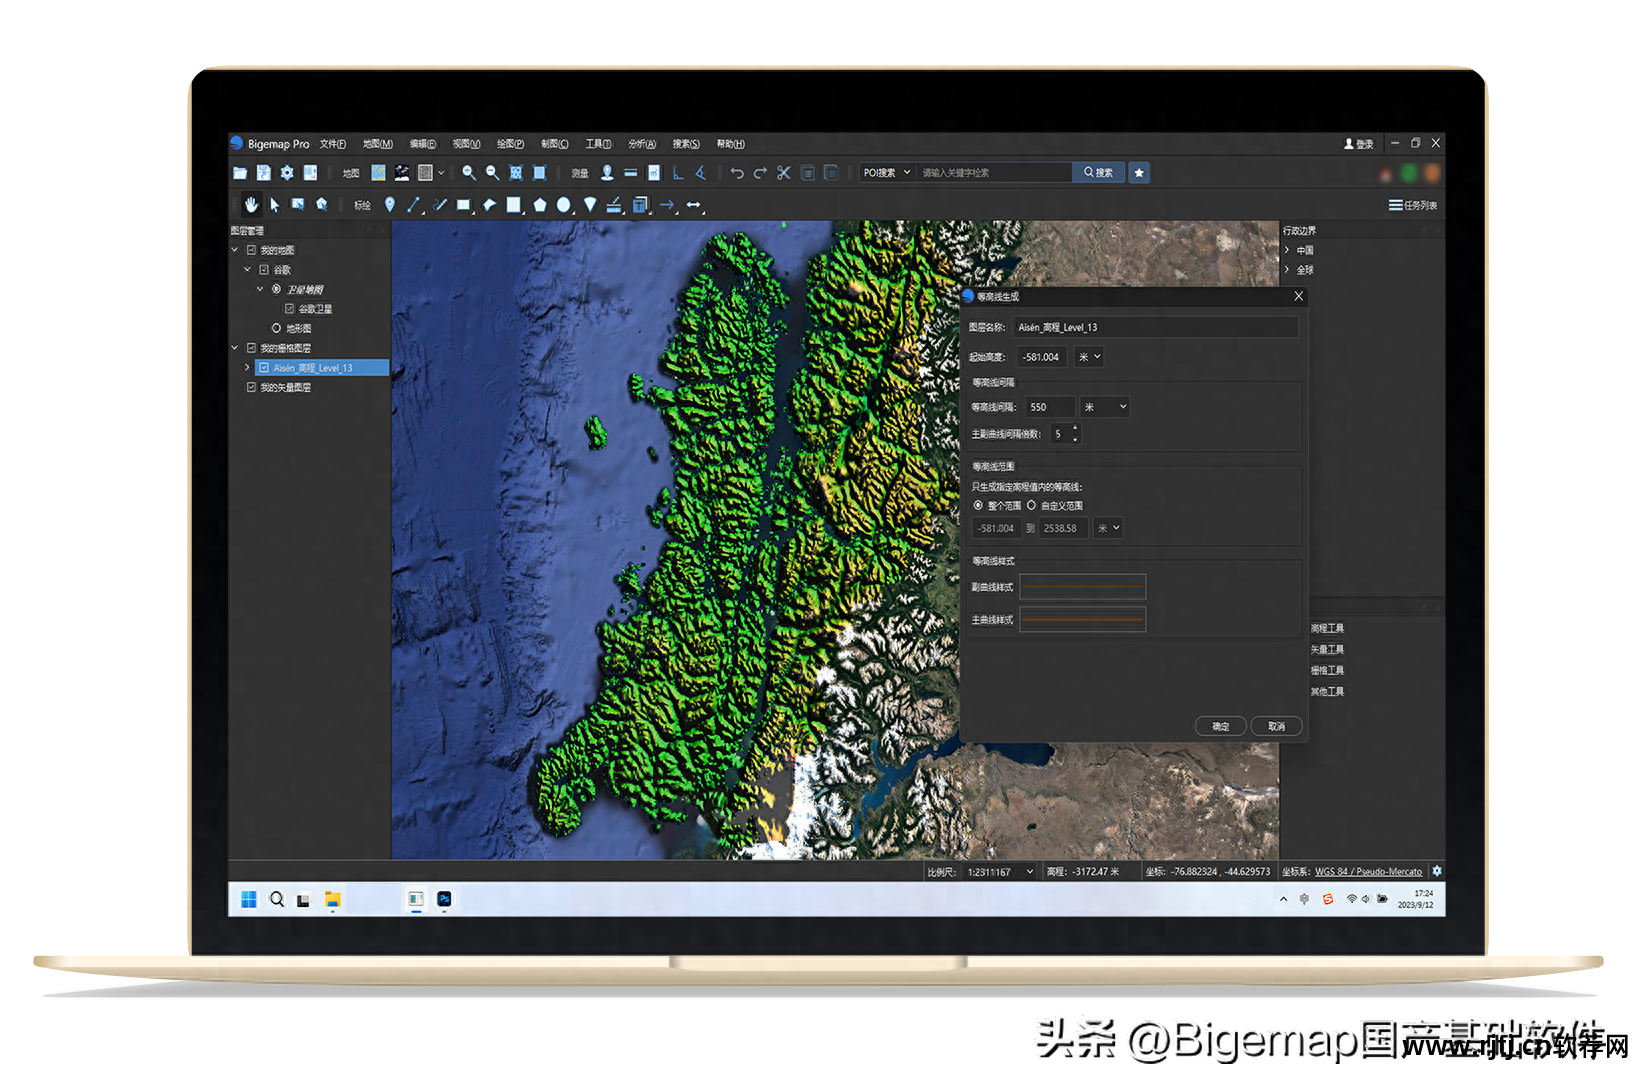Viewport: 1638px width, 1092px height.
Task: Select the hand pan tool
Action: coord(251,205)
